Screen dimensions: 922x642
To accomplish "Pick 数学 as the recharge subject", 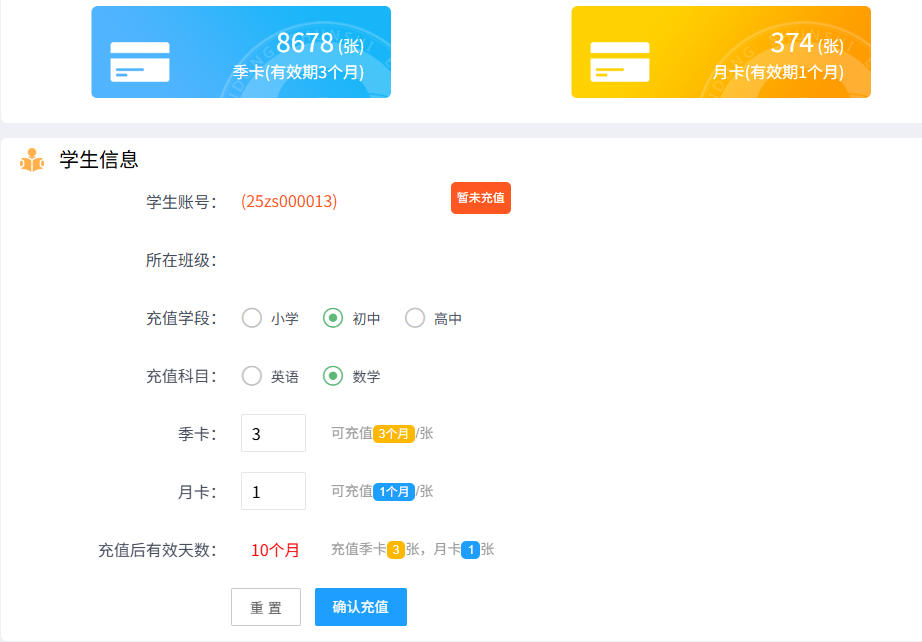I will (333, 377).
